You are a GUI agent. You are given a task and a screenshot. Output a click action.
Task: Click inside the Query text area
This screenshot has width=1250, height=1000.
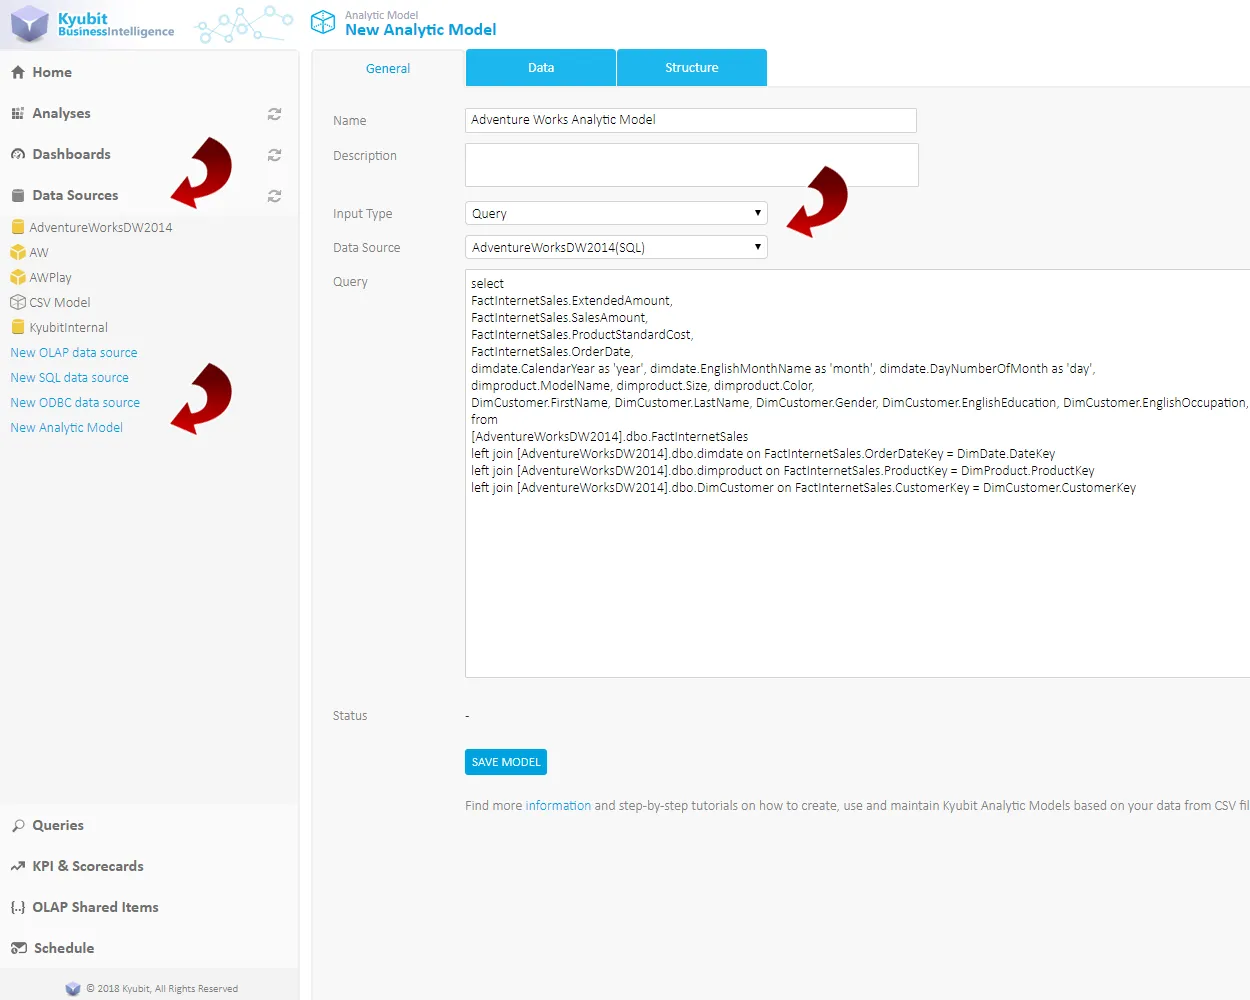click(x=858, y=473)
